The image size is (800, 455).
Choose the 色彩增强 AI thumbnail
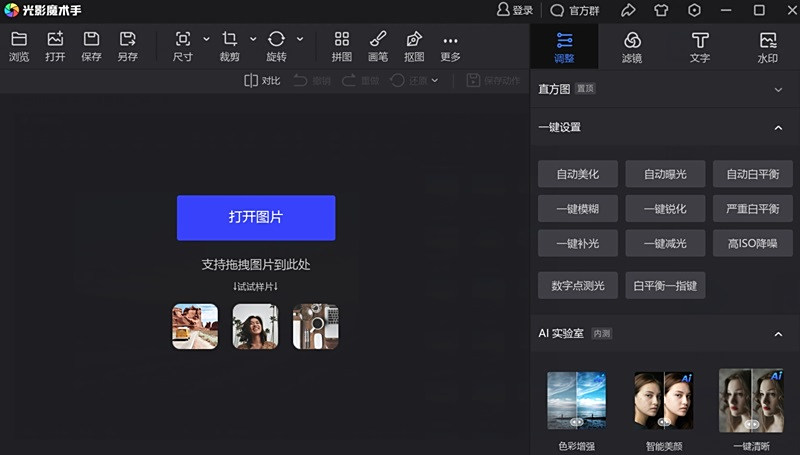(x=577, y=402)
